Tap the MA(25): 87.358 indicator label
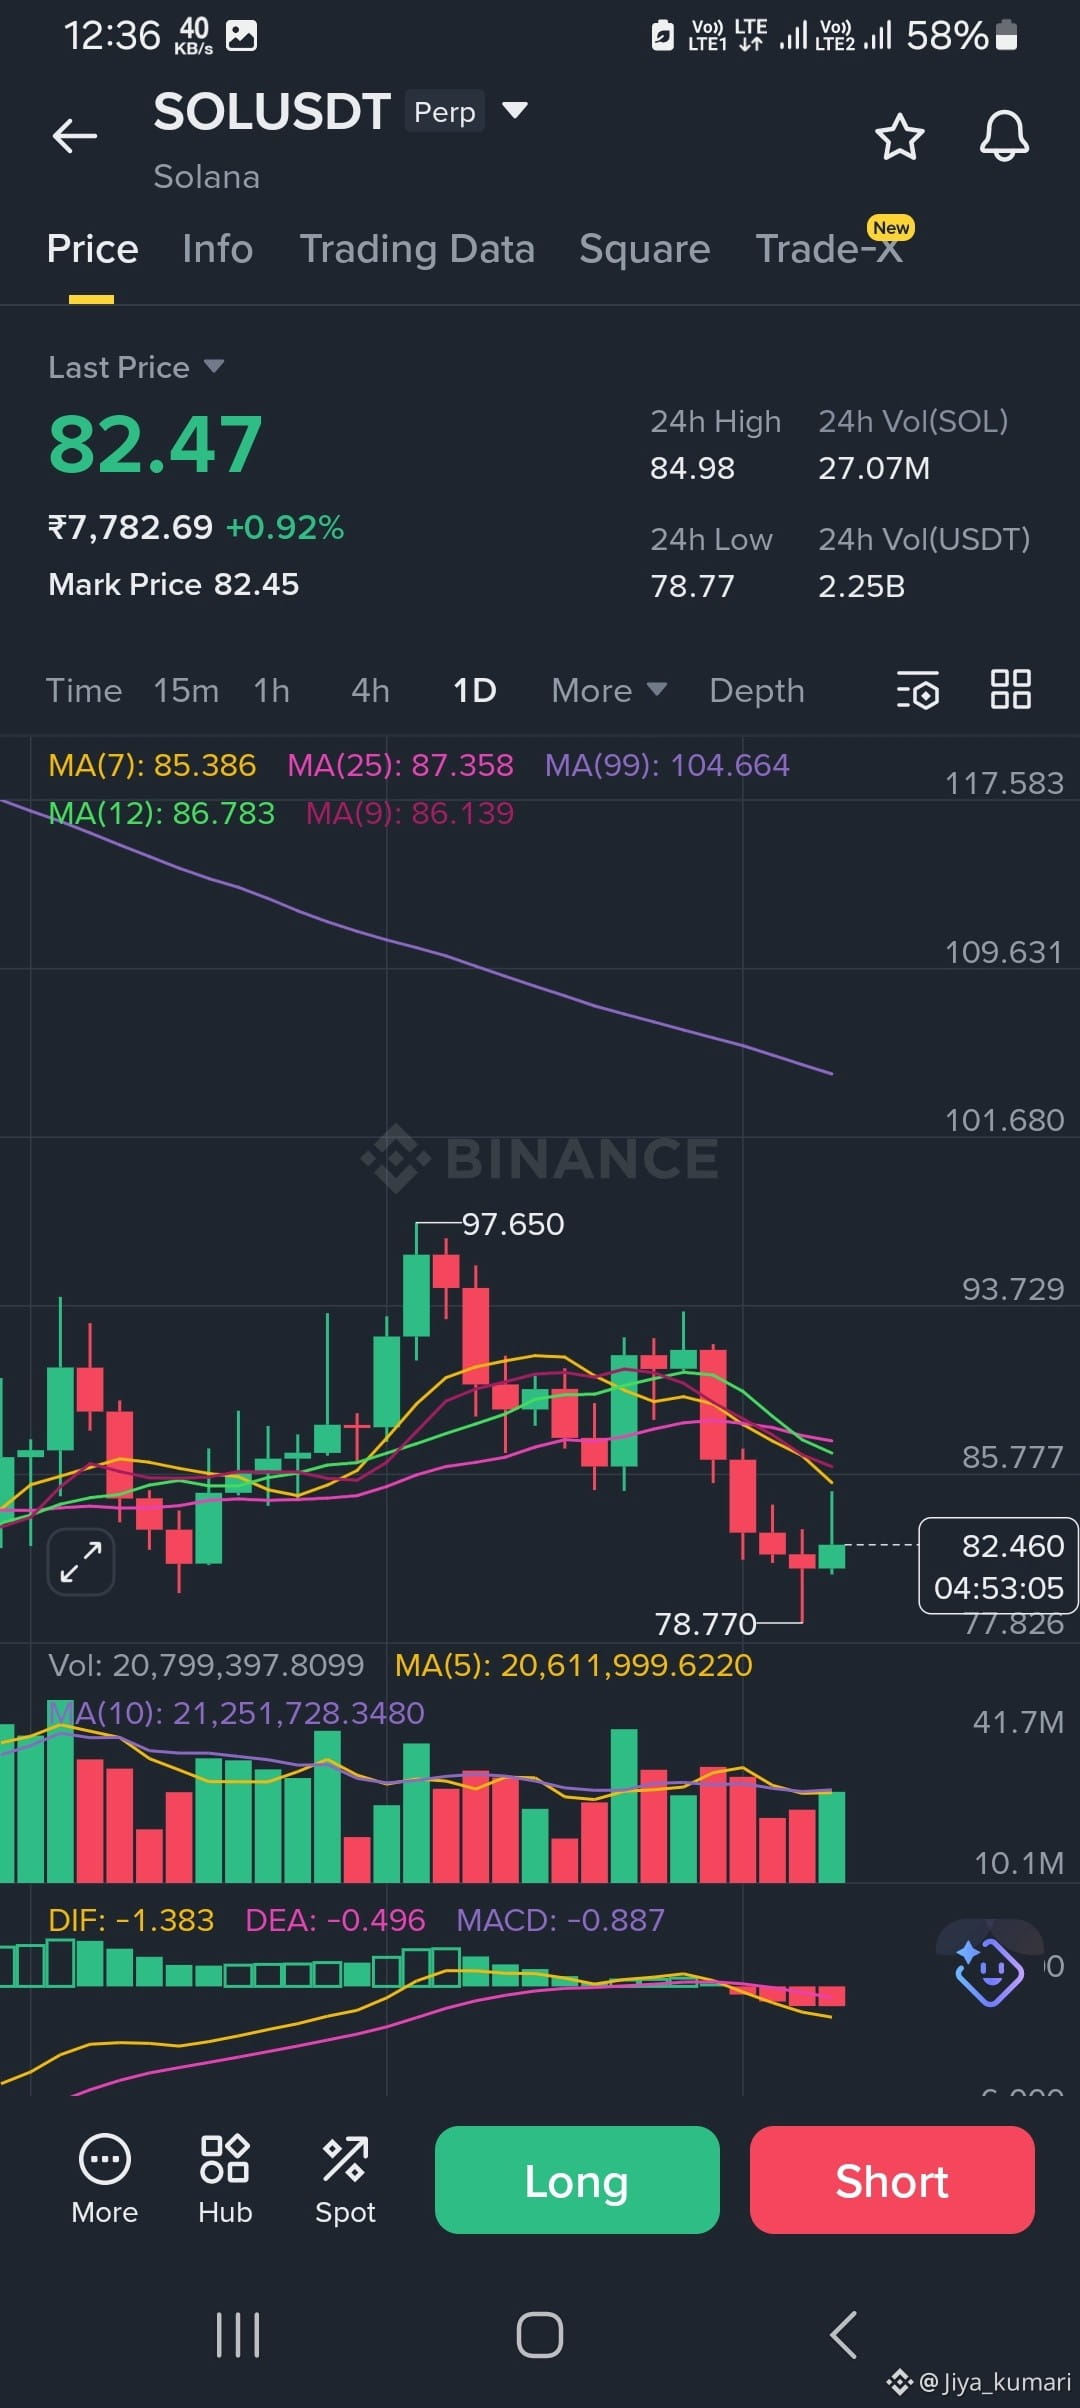The width and height of the screenshot is (1080, 2408). pos(400,765)
